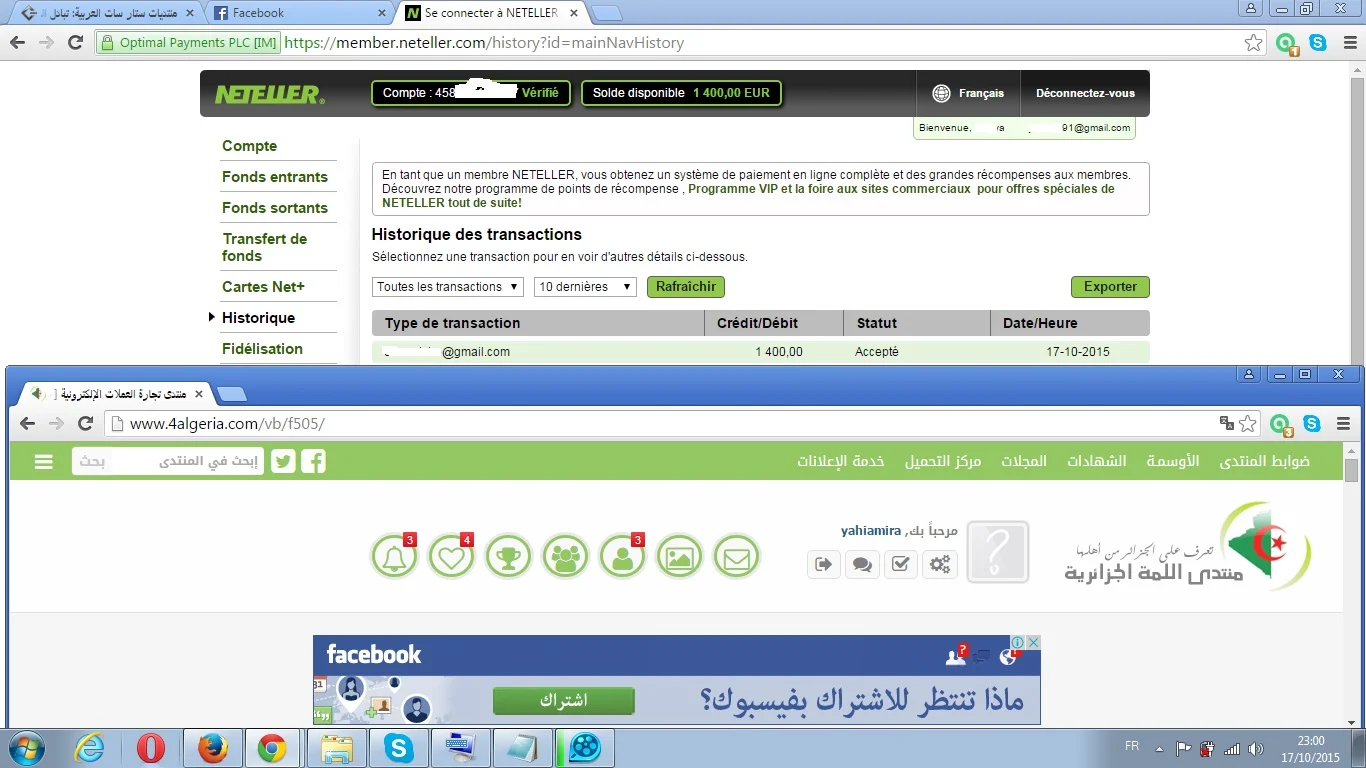Image resolution: width=1366 pixels, height=768 pixels.
Task: Click the green Rafraîchir button
Action: pyautogui.click(x=686, y=287)
